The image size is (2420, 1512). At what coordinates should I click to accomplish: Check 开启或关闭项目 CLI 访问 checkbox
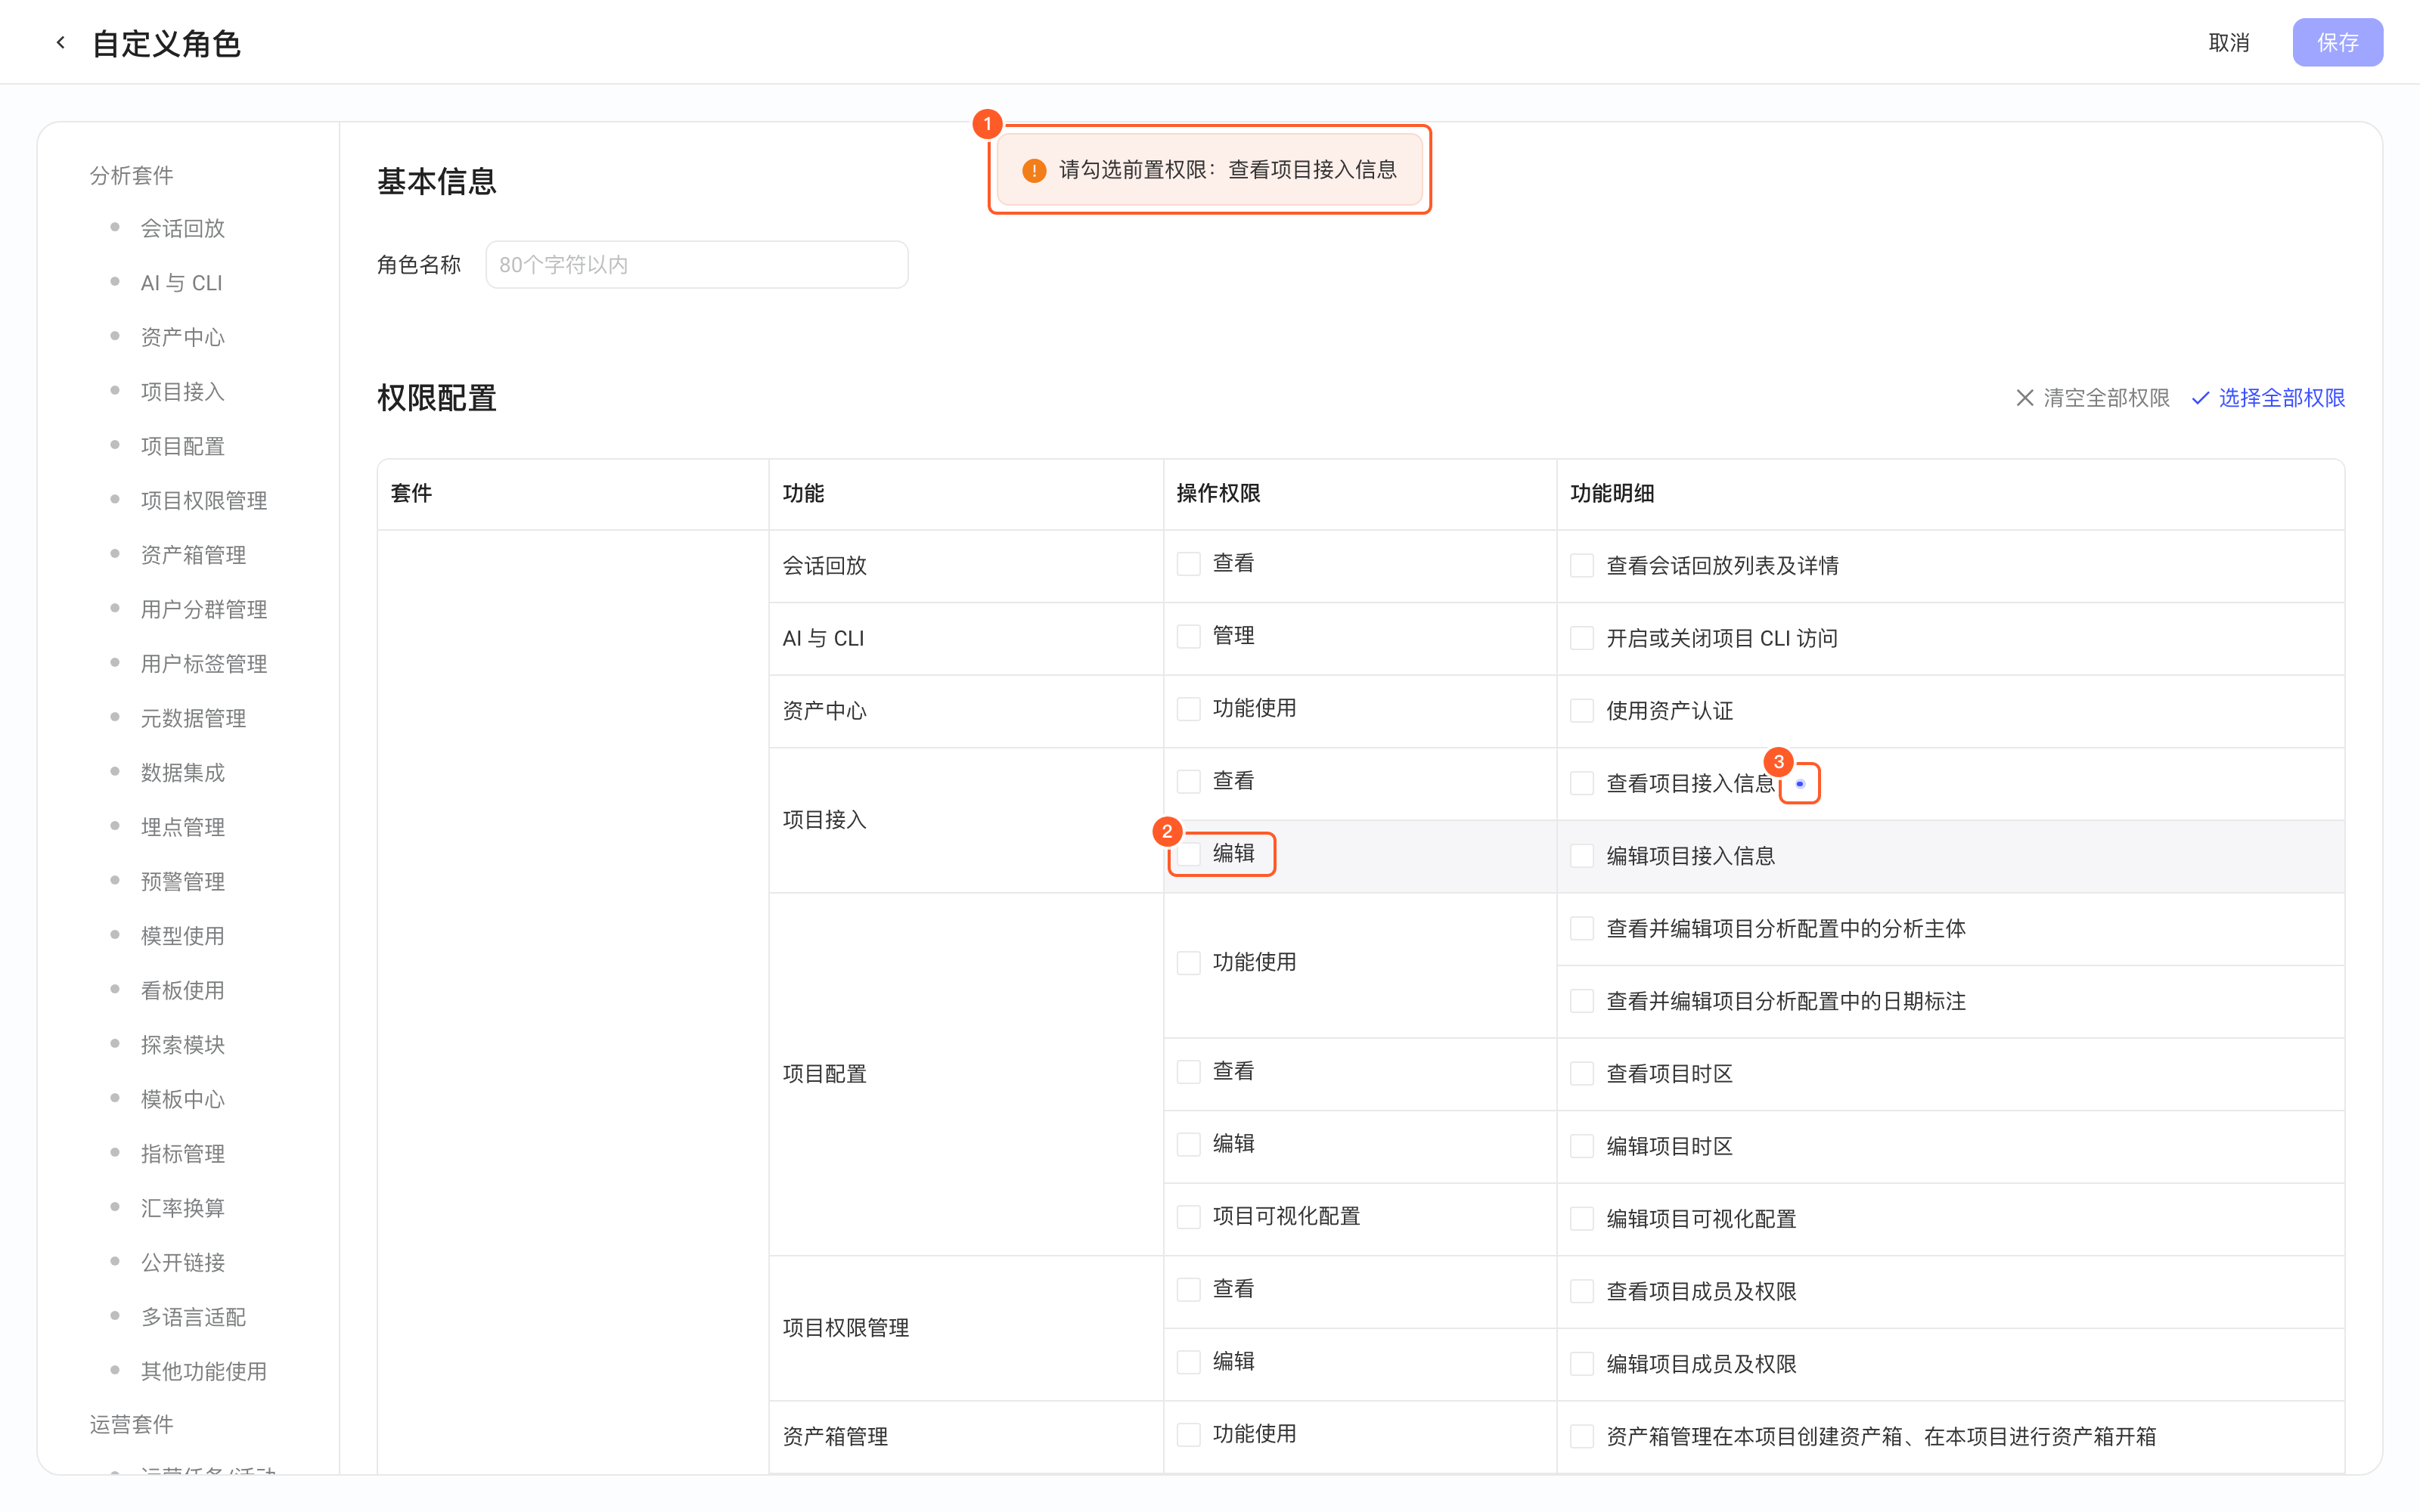pyautogui.click(x=1582, y=638)
